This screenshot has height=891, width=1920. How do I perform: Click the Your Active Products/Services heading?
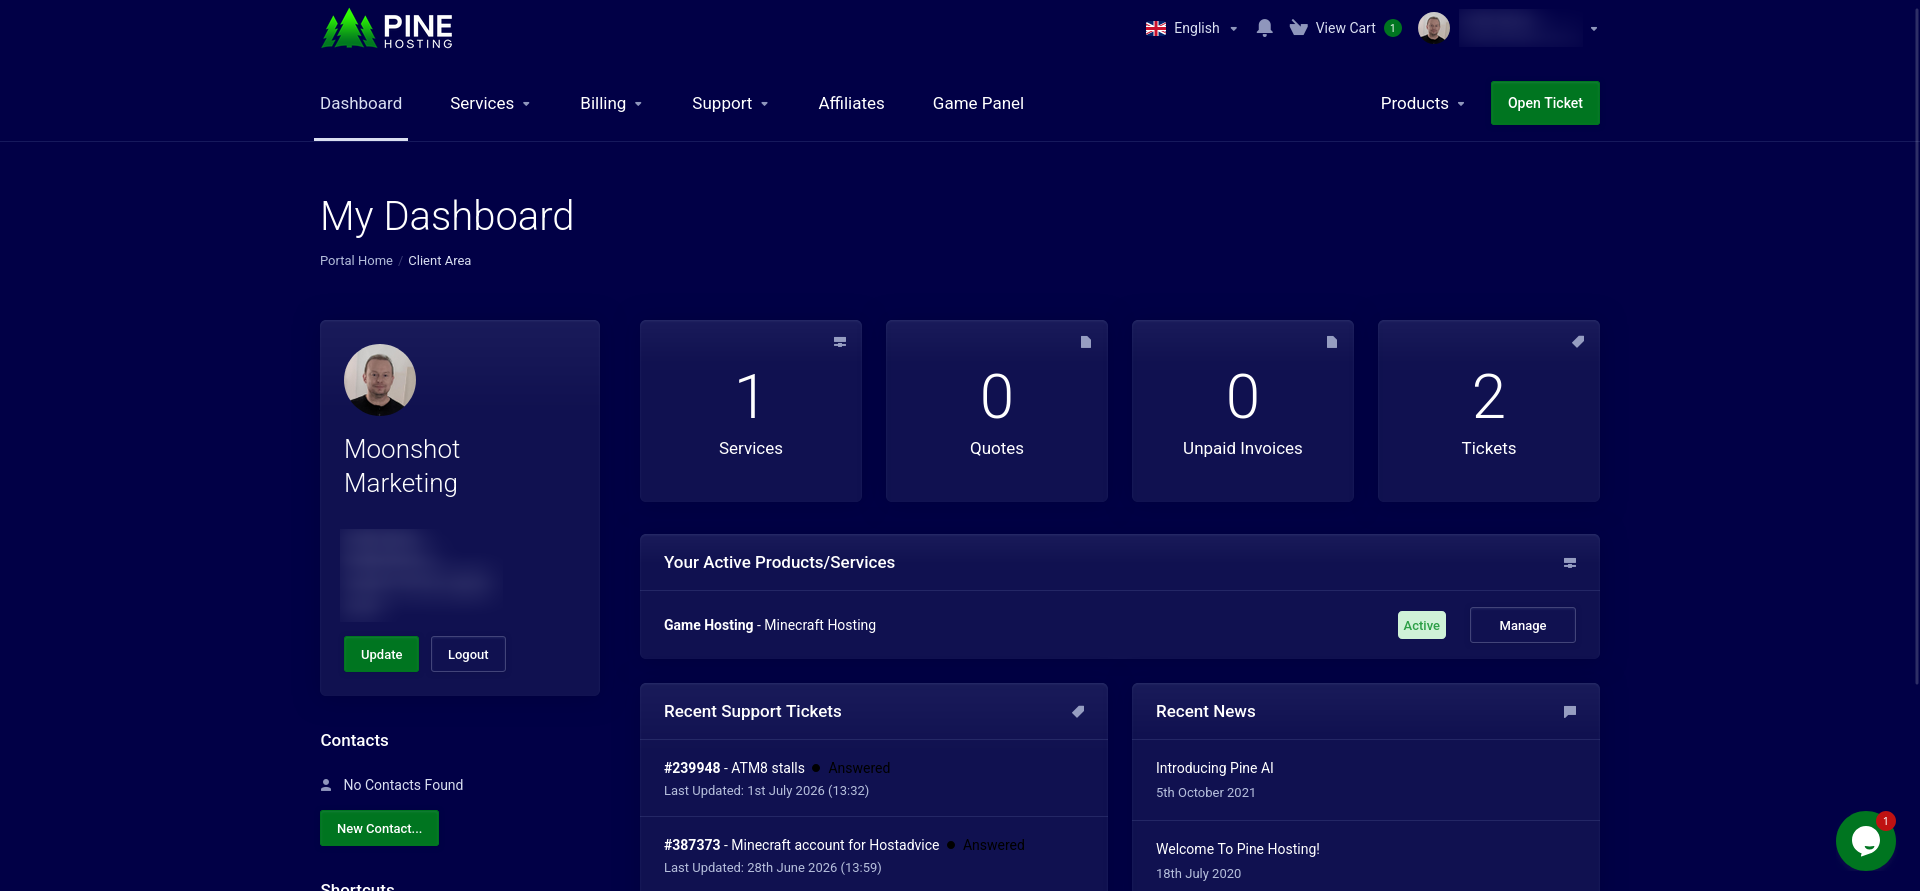click(x=779, y=563)
